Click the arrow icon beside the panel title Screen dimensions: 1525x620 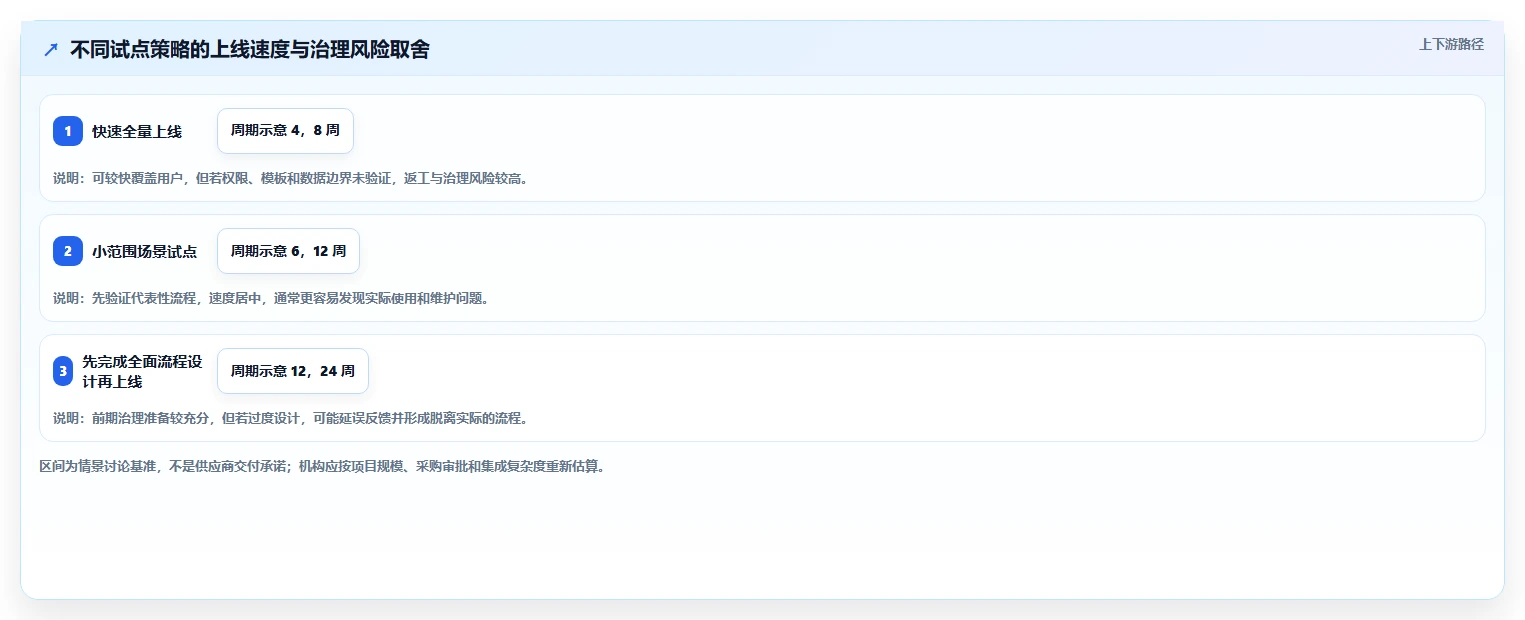pos(51,50)
